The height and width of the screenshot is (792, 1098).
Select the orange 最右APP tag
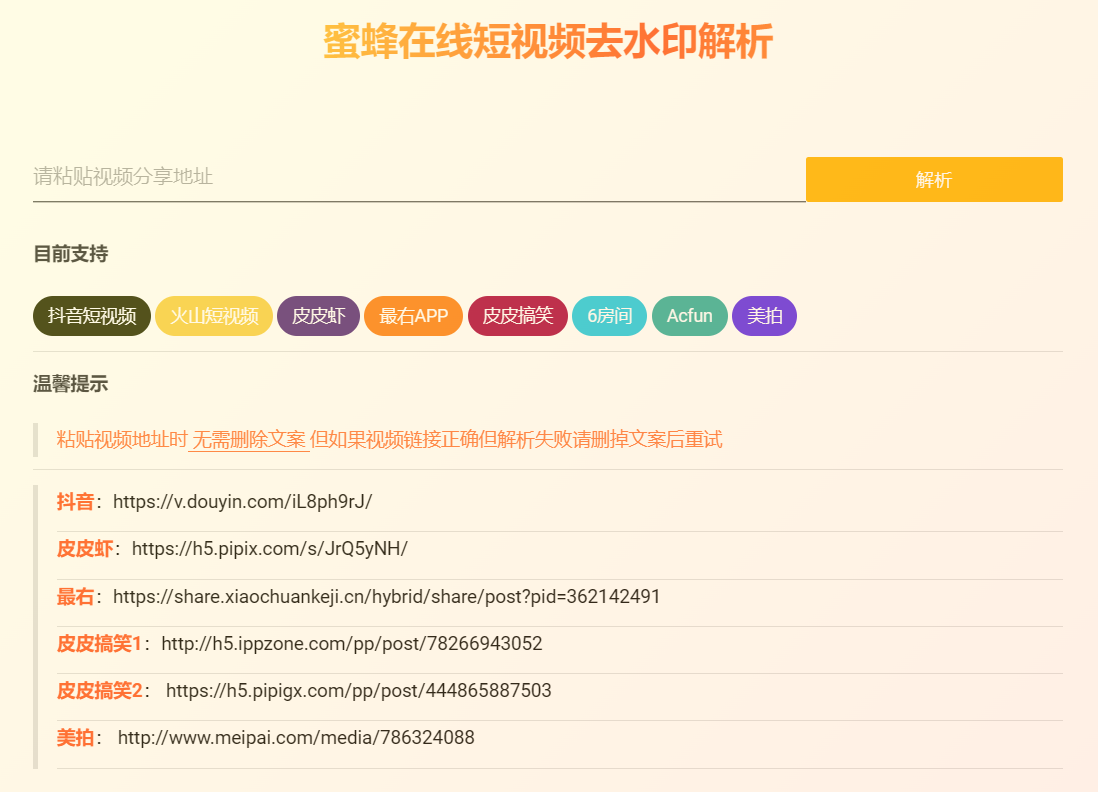[413, 316]
